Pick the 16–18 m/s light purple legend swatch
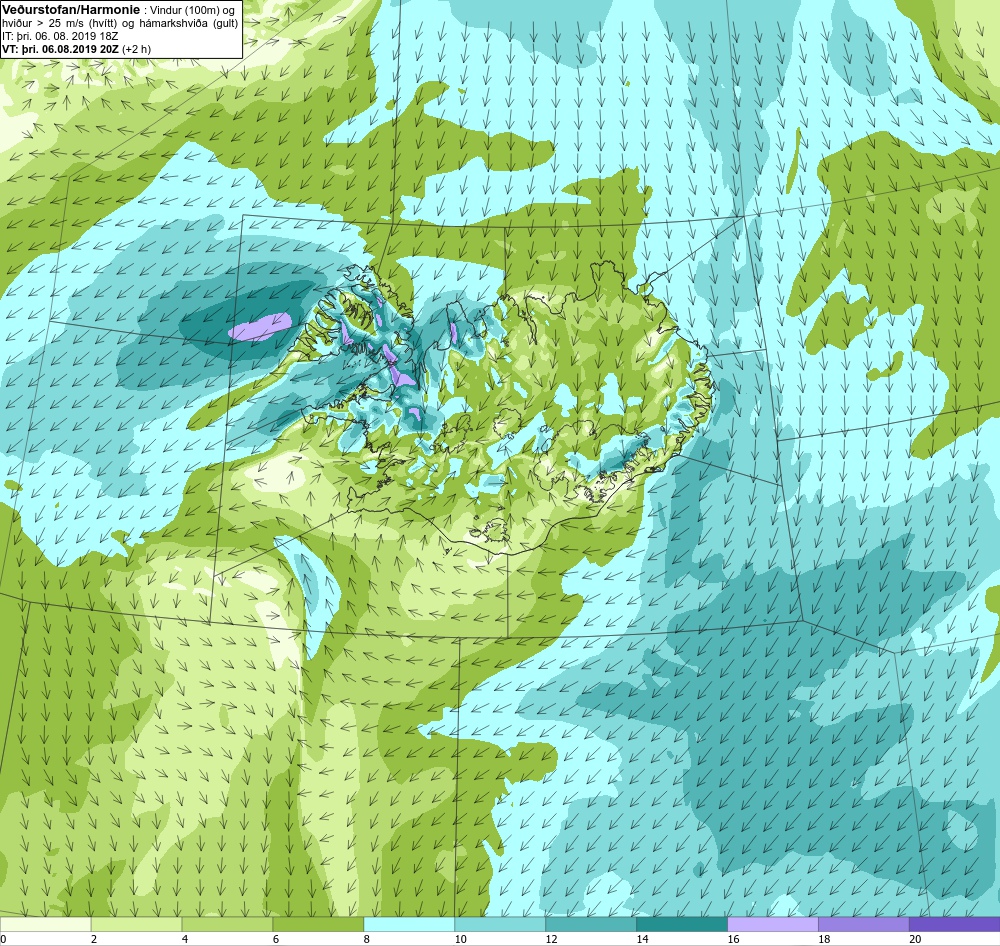The height and width of the screenshot is (946, 1000). point(772,924)
